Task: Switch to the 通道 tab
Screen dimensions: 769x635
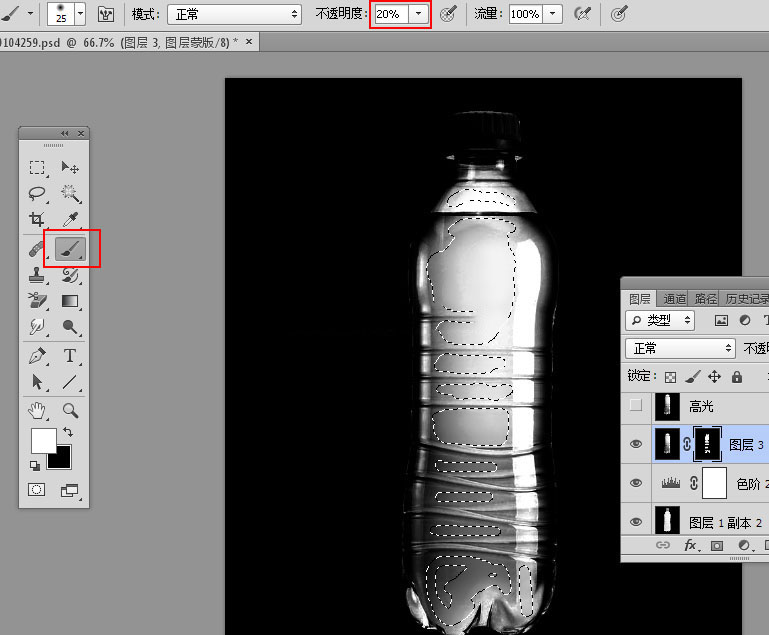Action: coord(675,298)
